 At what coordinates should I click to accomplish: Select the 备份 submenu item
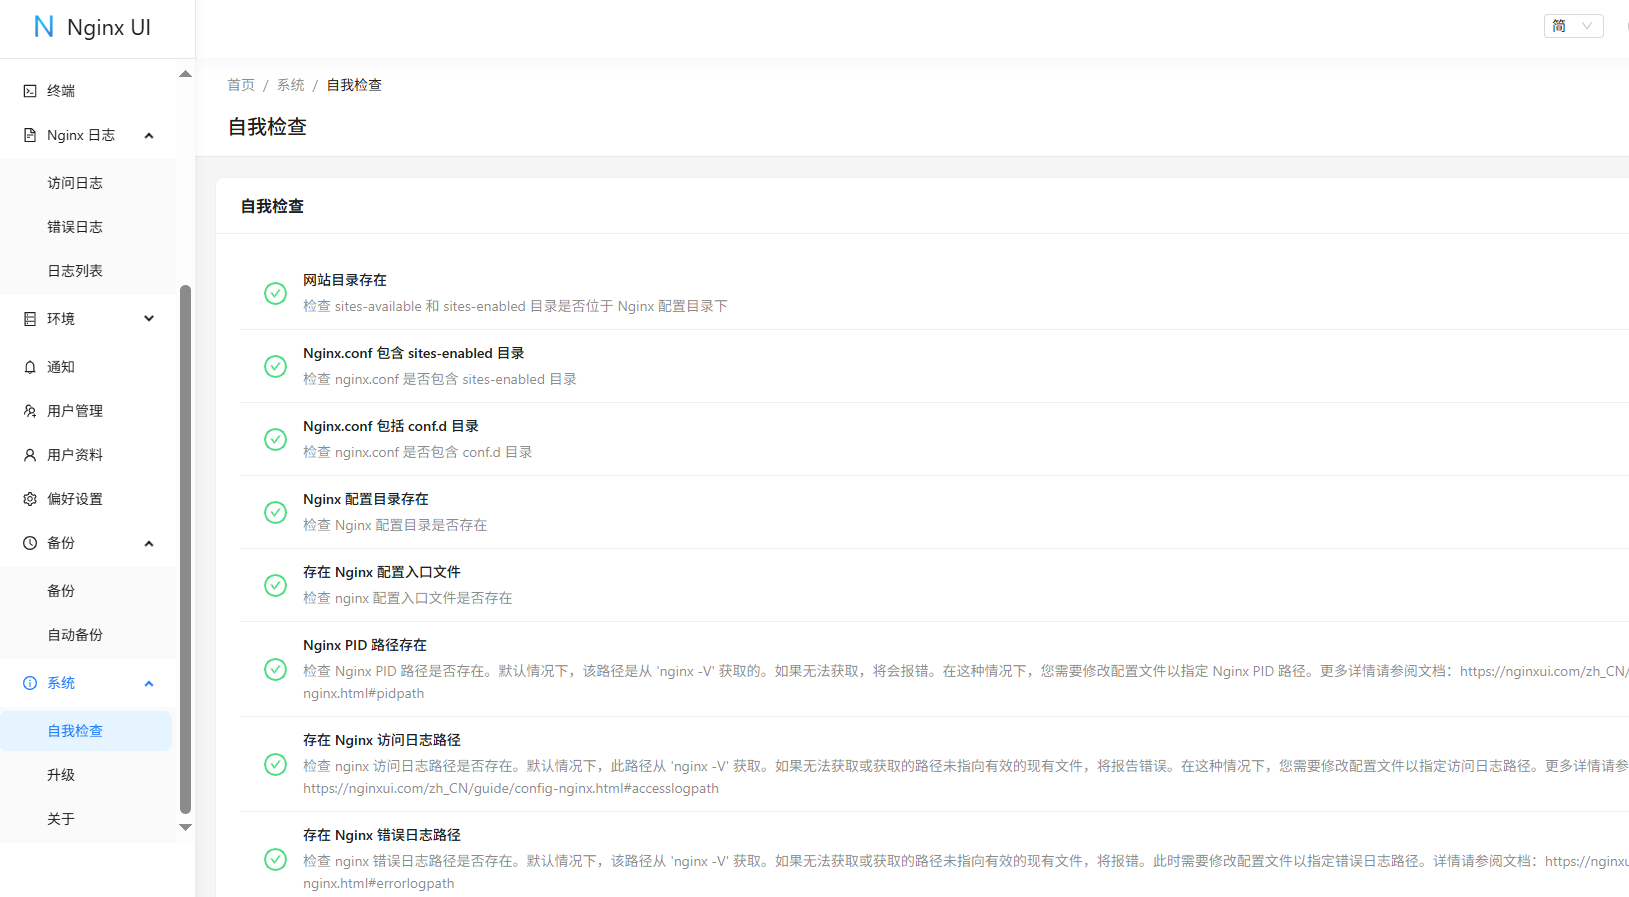[x=88, y=591]
